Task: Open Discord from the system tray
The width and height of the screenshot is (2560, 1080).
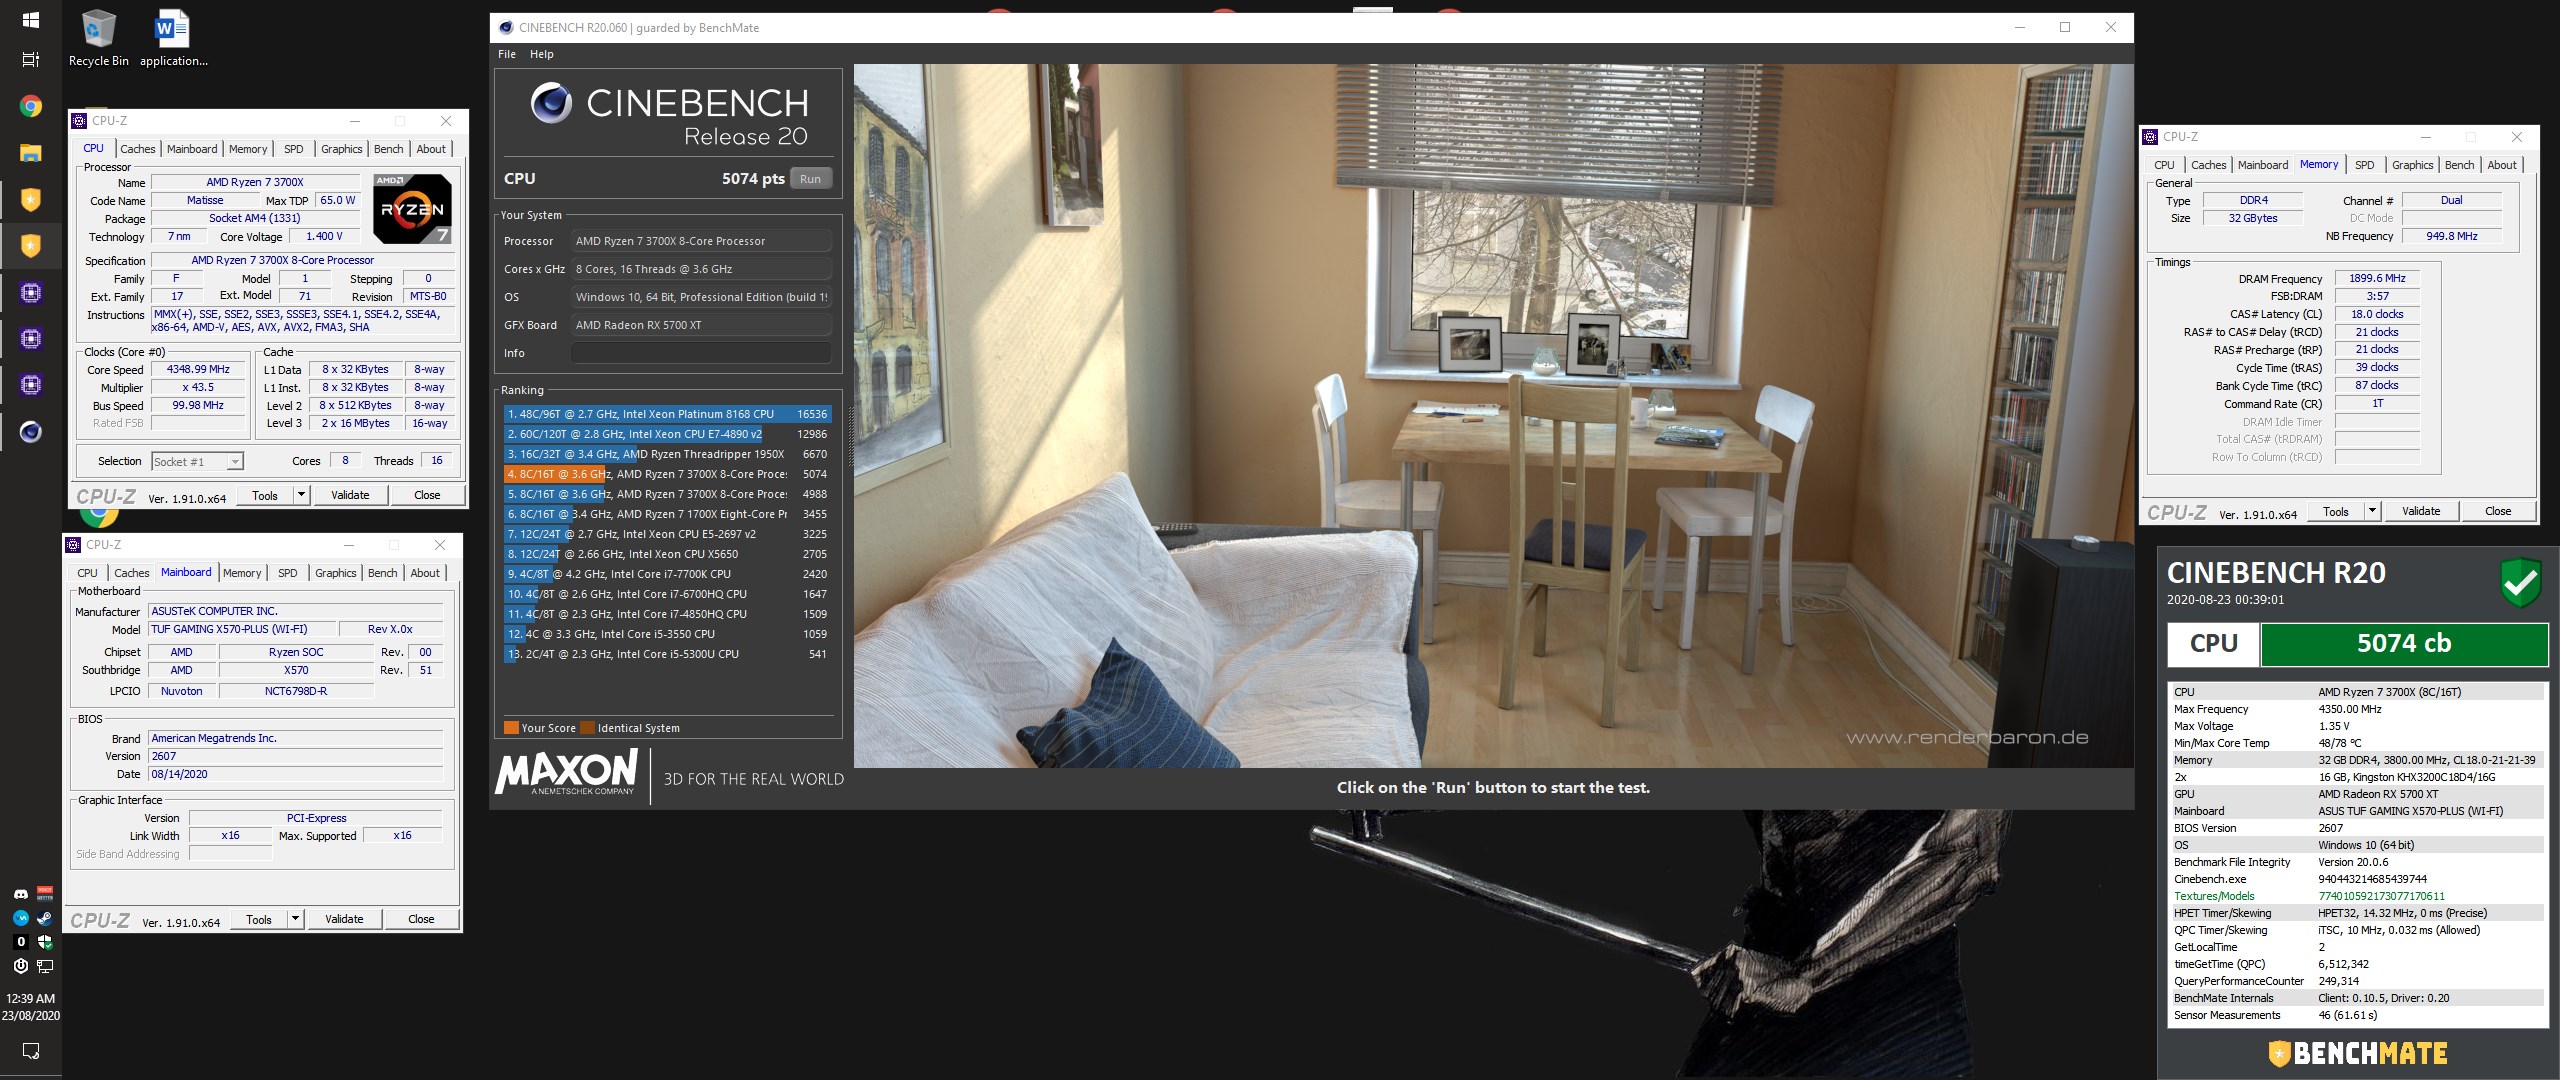Action: pos(20,893)
